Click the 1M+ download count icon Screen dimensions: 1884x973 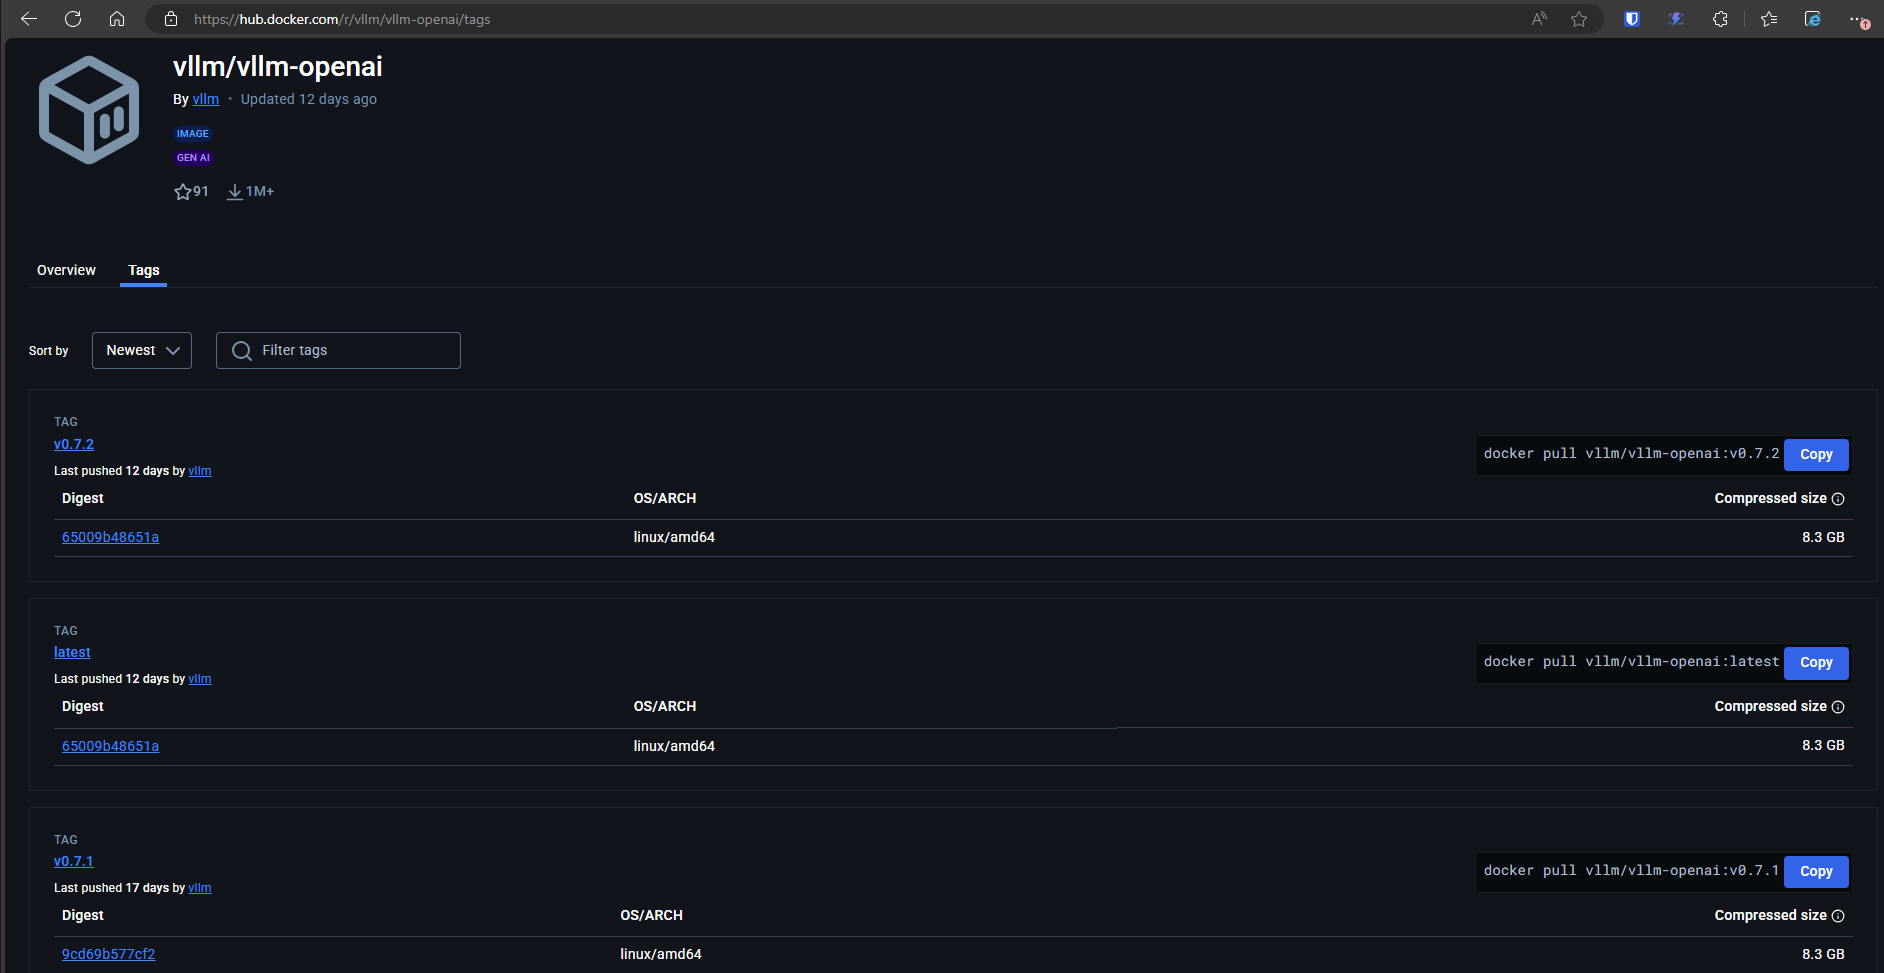click(235, 192)
